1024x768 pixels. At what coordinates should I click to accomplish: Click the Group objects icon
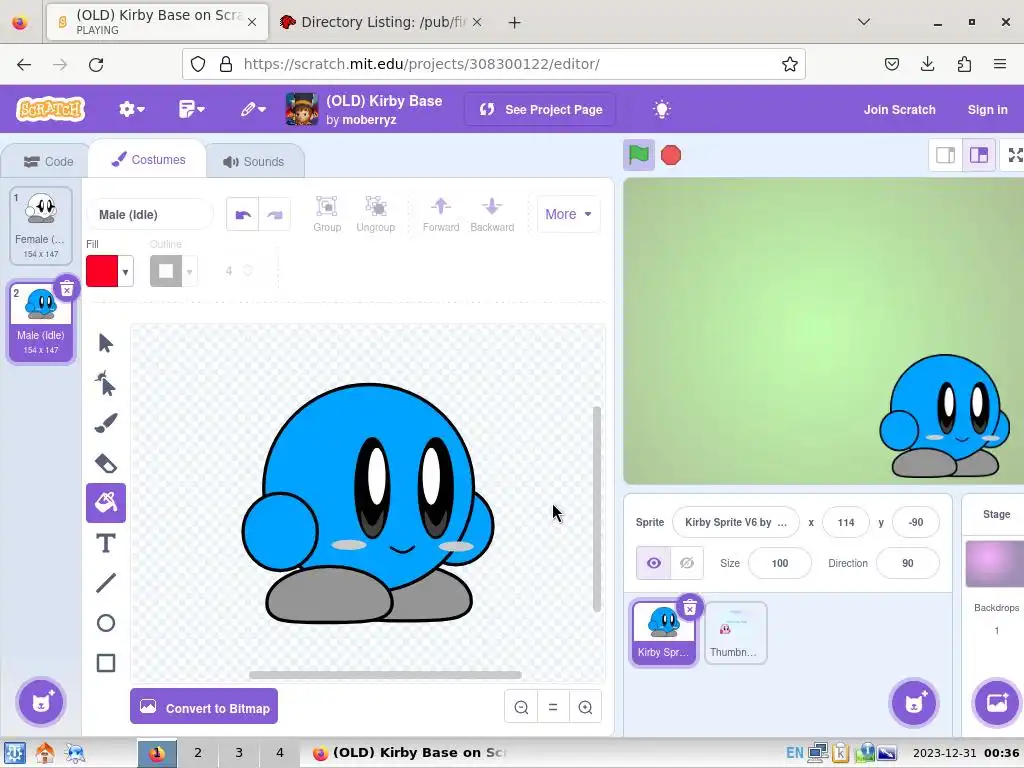[327, 214]
